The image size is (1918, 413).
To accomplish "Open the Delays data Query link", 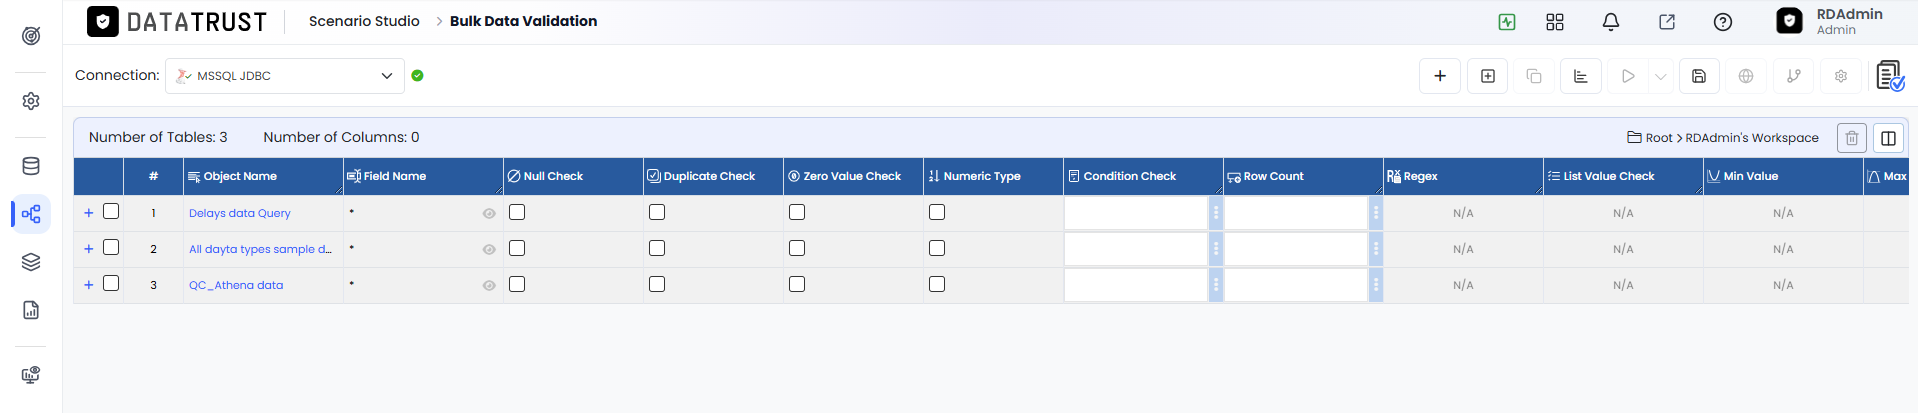I will [x=240, y=213].
